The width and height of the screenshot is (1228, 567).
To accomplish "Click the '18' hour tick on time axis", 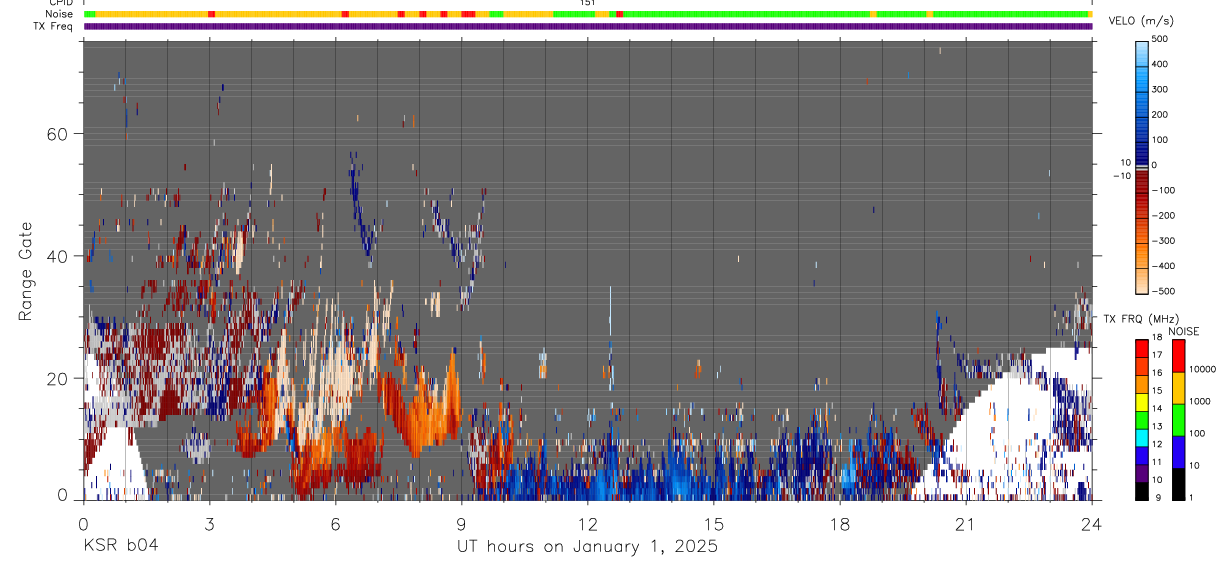I will (x=840, y=524).
